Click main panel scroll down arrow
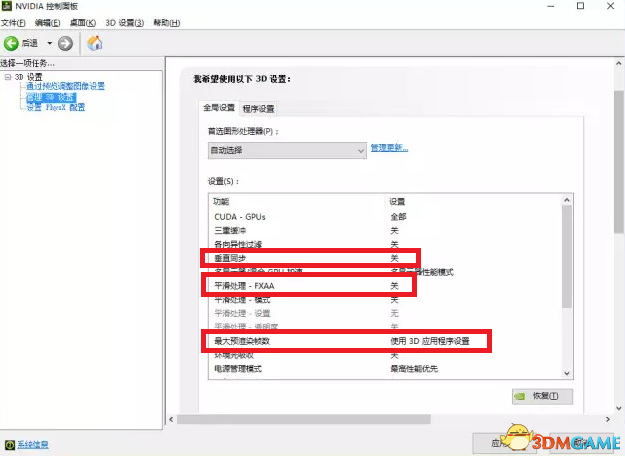The image size is (625, 456). pos(619,408)
